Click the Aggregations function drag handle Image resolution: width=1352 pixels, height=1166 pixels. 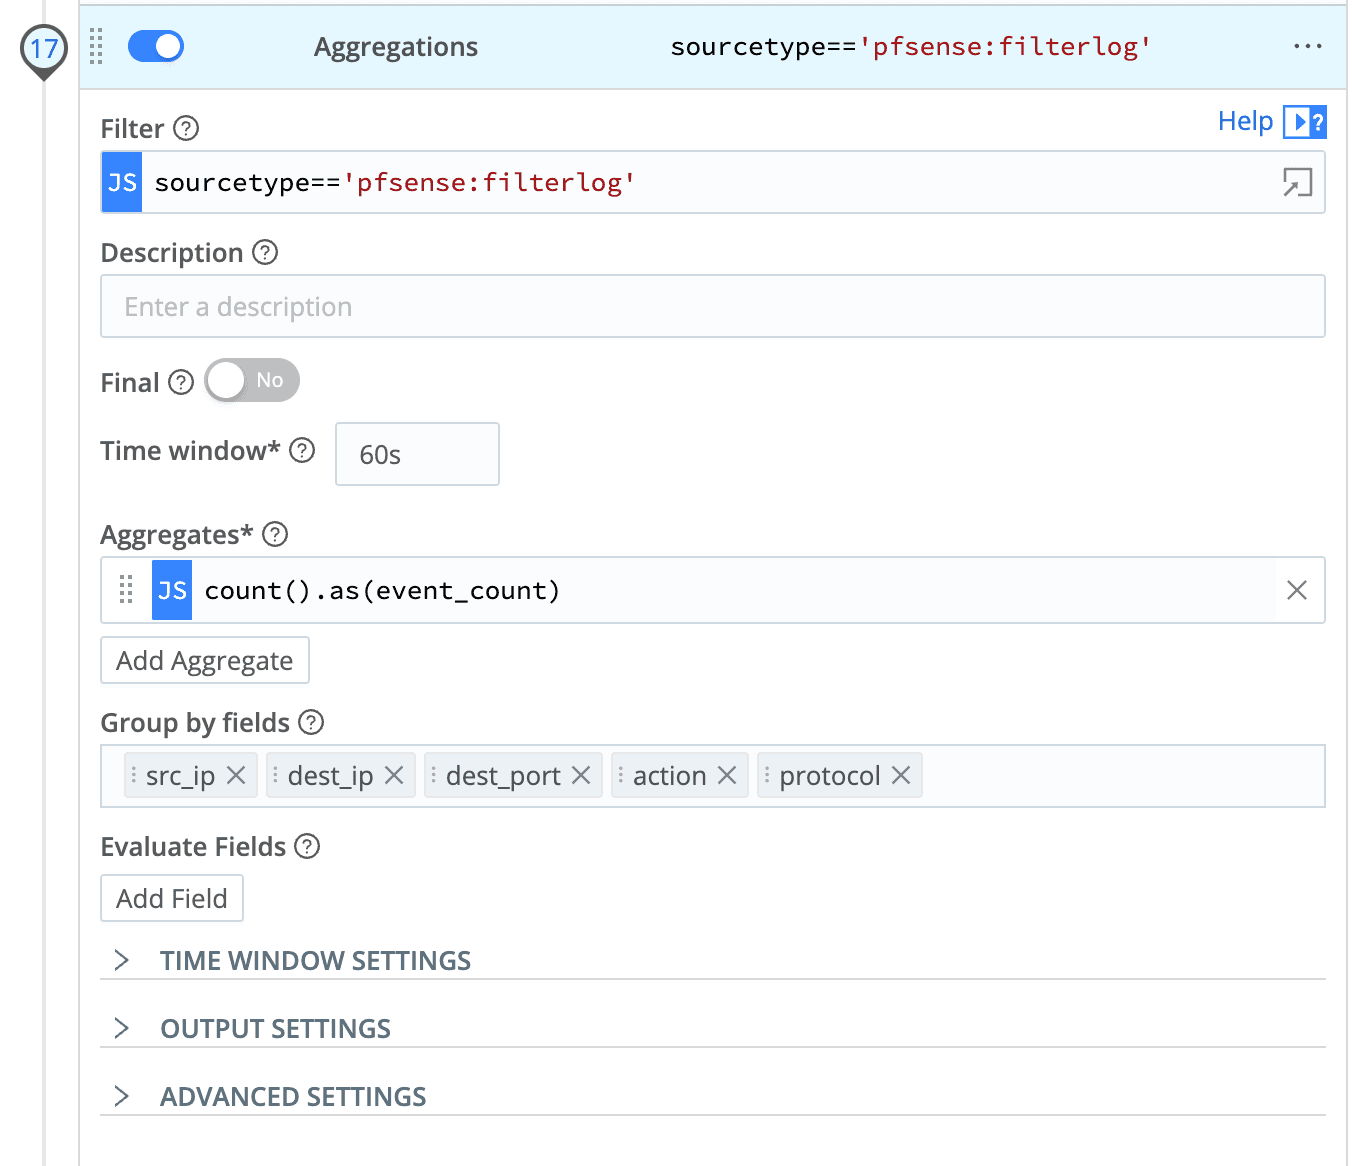[x=96, y=47]
